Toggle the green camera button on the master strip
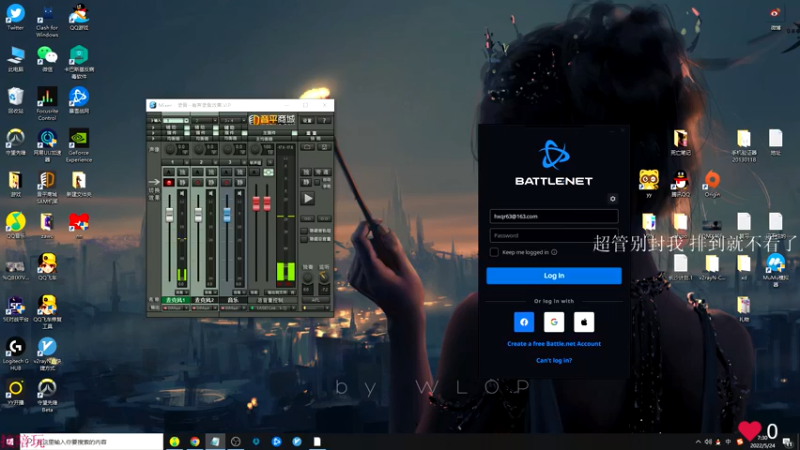This screenshot has height=450, width=800. point(268,172)
